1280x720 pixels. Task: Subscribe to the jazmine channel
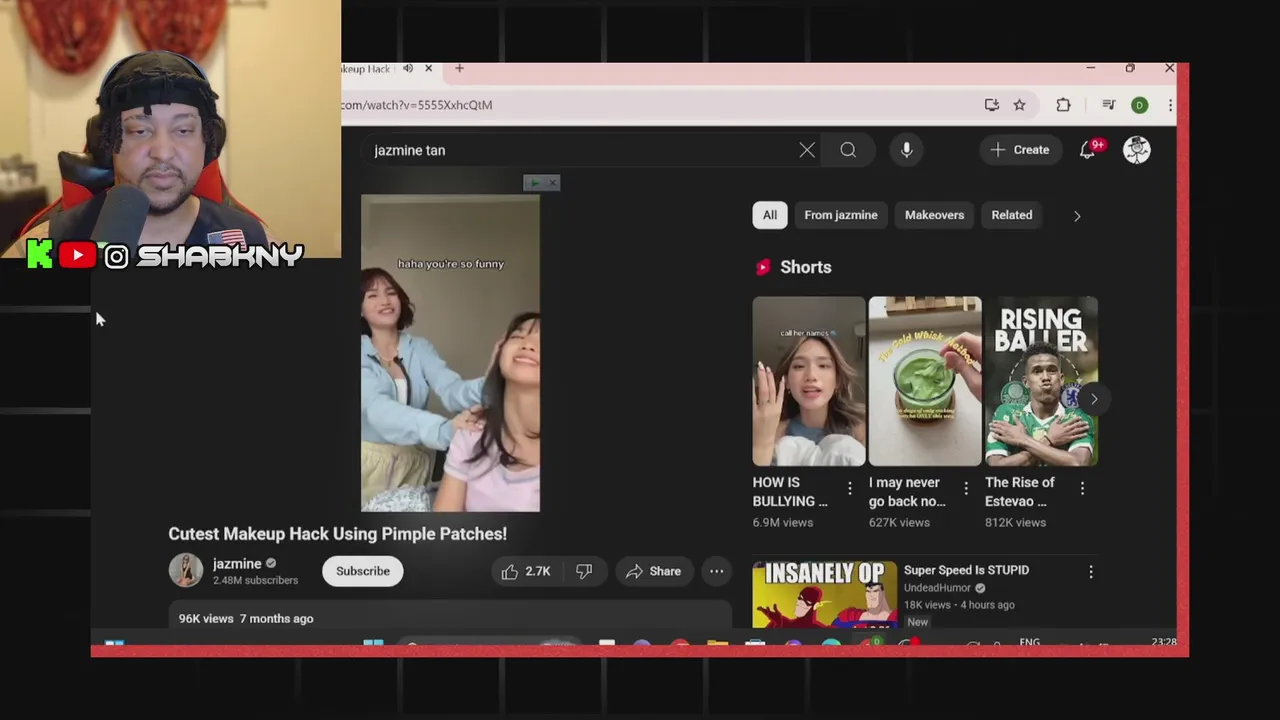click(363, 571)
